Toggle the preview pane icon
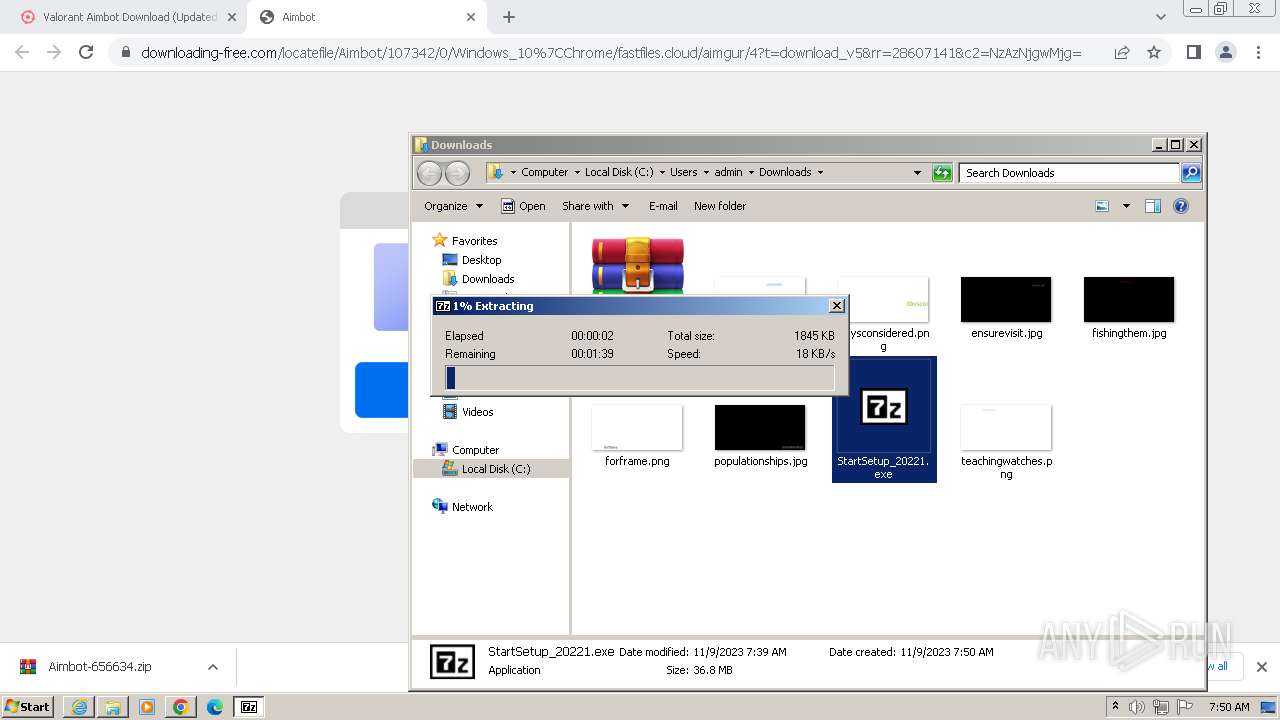Viewport: 1280px width, 720px height. coord(1153,206)
